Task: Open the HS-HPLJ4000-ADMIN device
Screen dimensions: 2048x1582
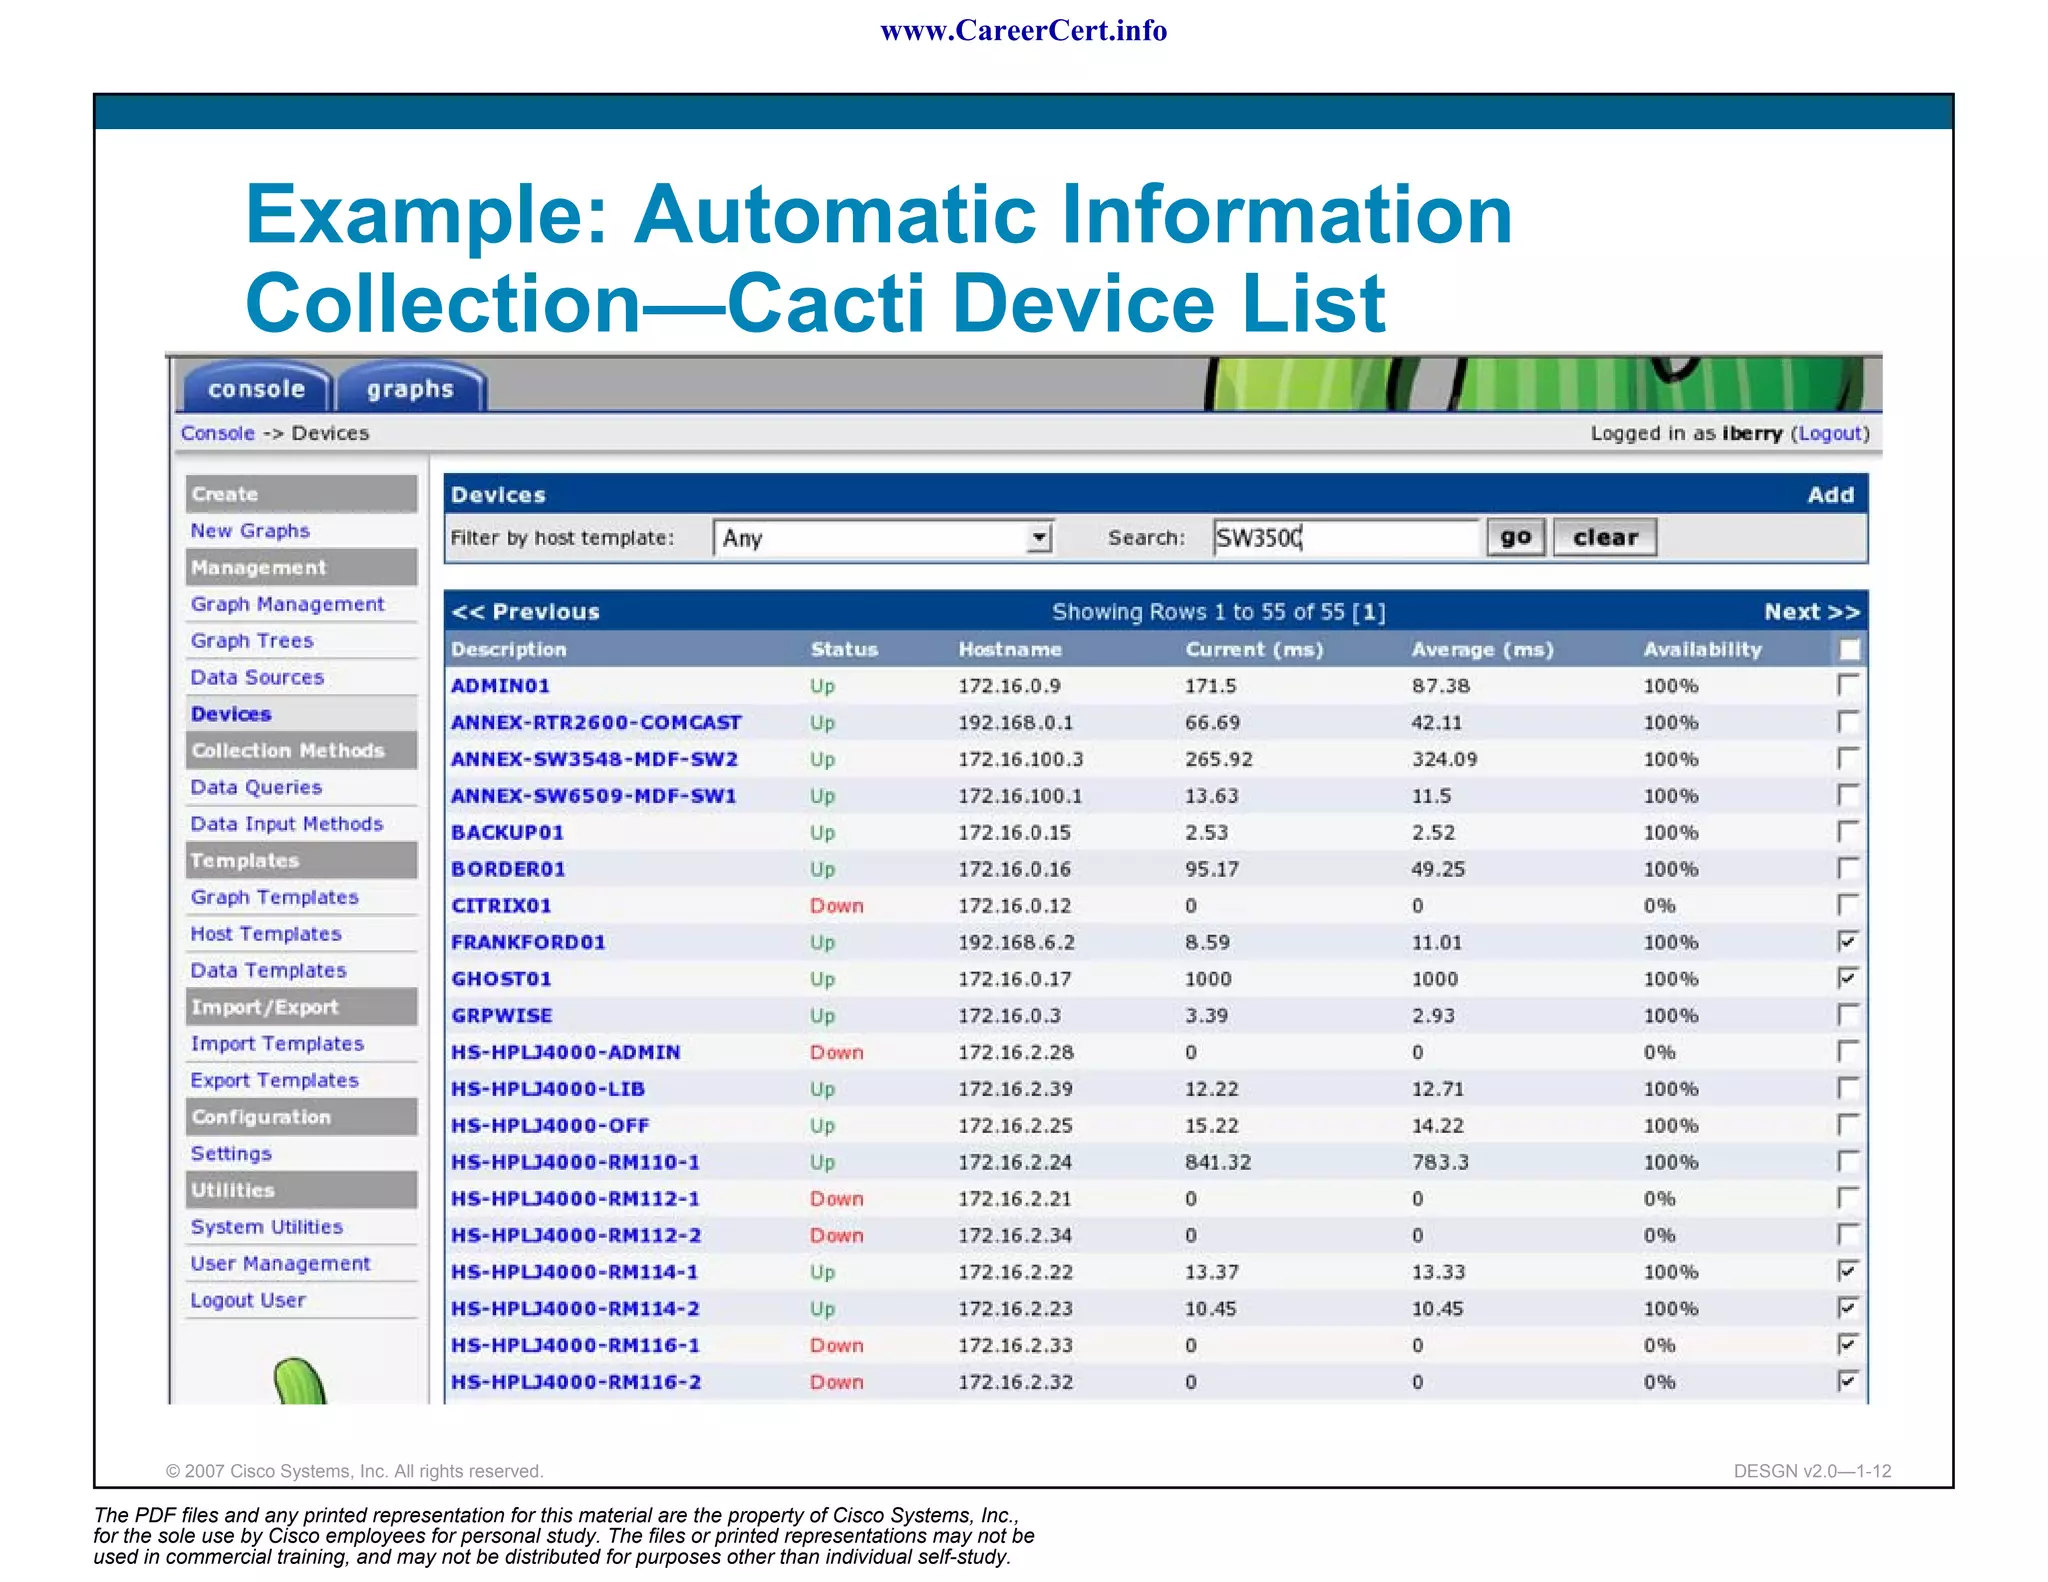Action: (x=565, y=1052)
